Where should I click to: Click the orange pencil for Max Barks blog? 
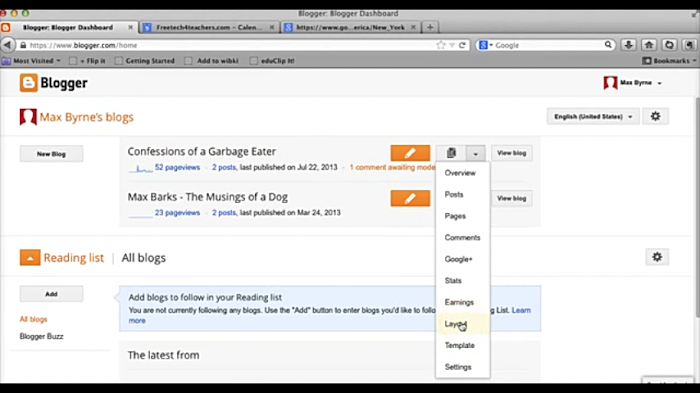pos(410,198)
